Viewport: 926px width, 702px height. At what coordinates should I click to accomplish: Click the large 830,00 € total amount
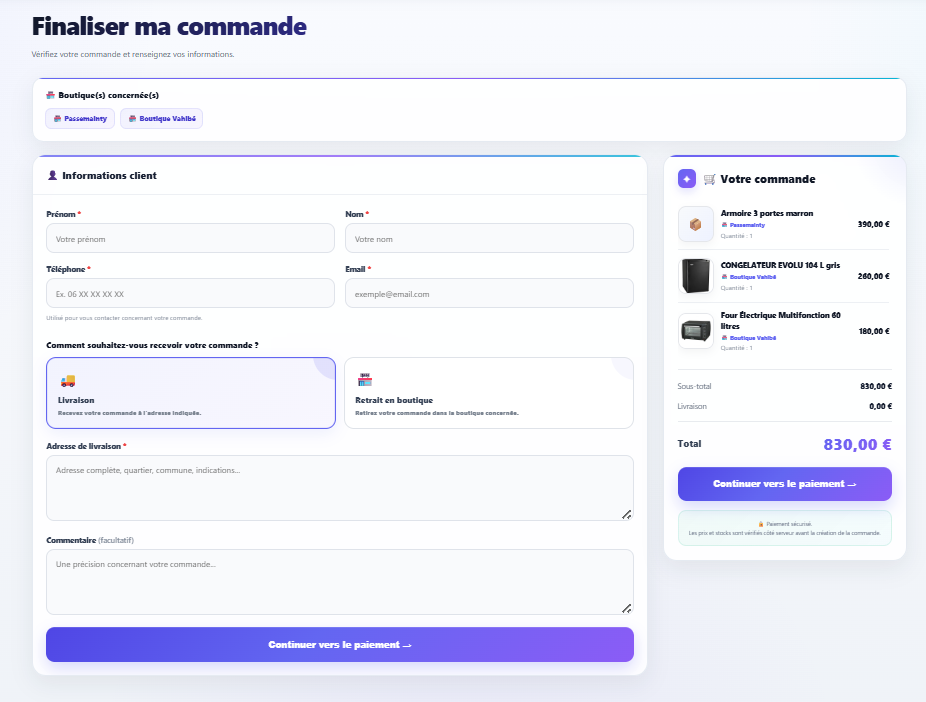(857, 445)
